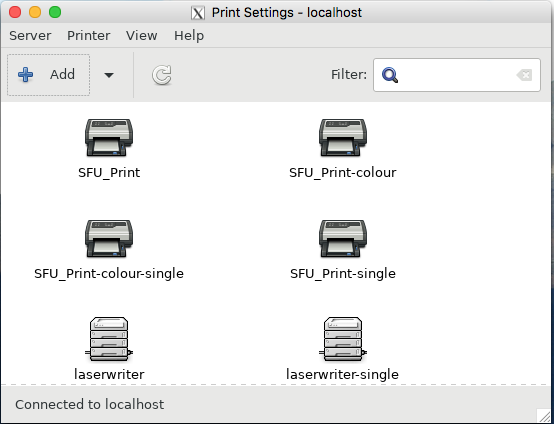The height and width of the screenshot is (424, 554).
Task: Focus the Filter search input field
Action: point(457,75)
